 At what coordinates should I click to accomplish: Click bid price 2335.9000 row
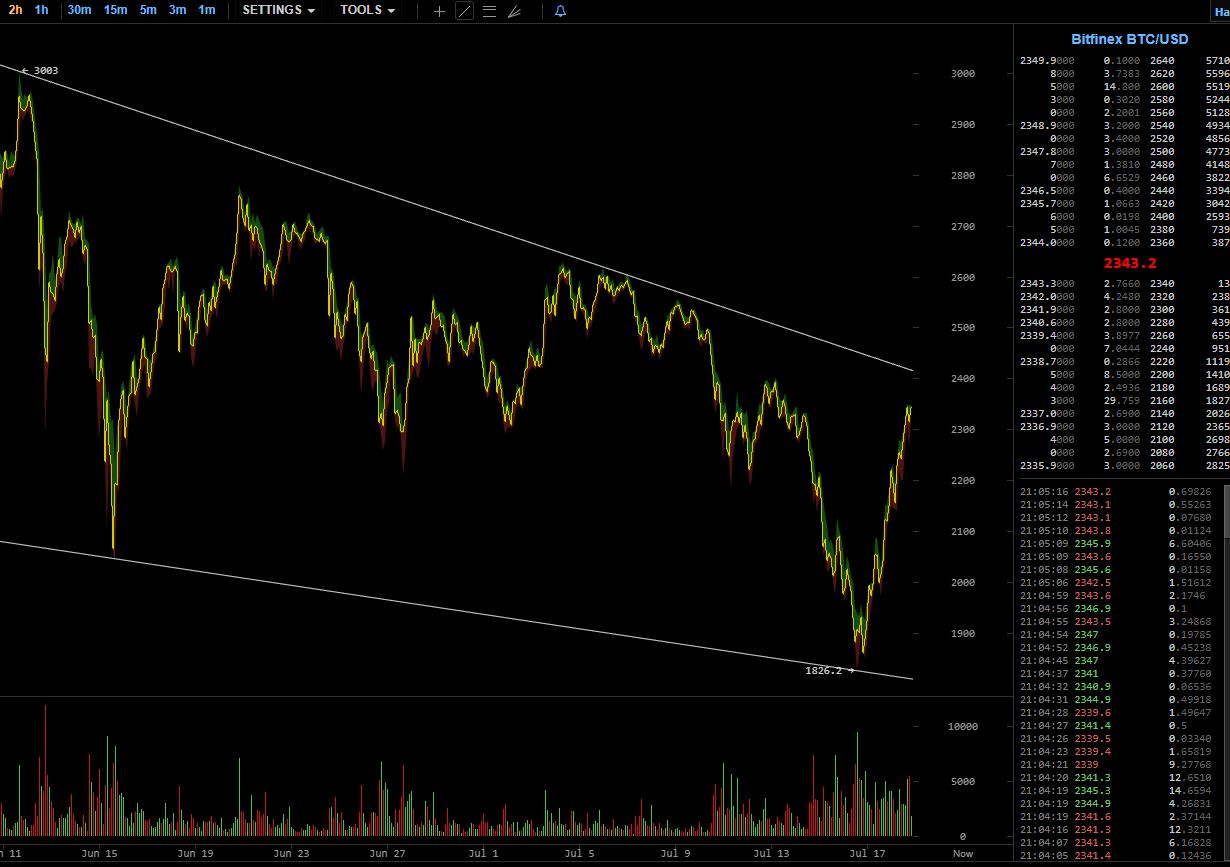(1047, 466)
